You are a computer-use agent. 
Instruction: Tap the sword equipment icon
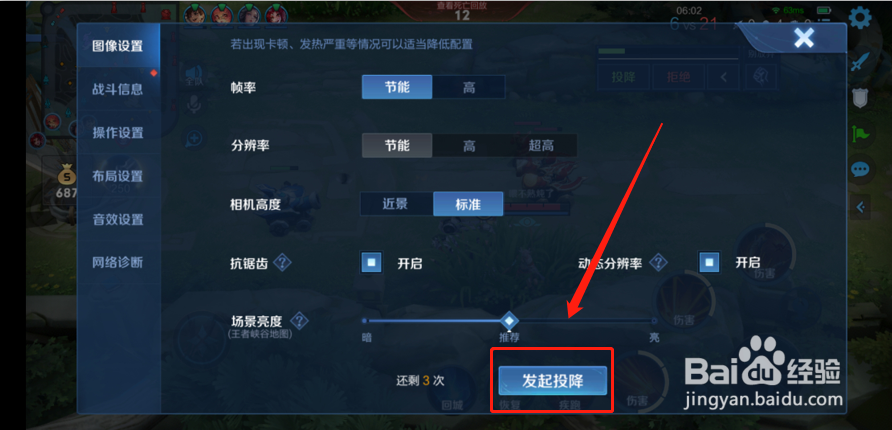point(860,61)
